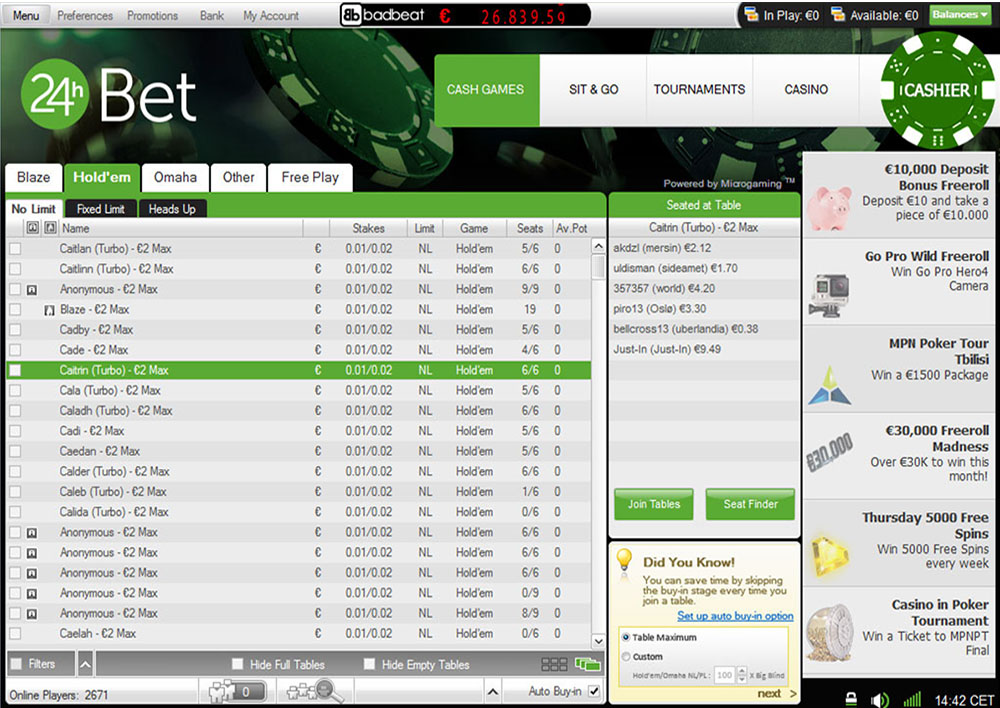Select the Table Maximum radio option
This screenshot has width=1000, height=708.
(626, 637)
